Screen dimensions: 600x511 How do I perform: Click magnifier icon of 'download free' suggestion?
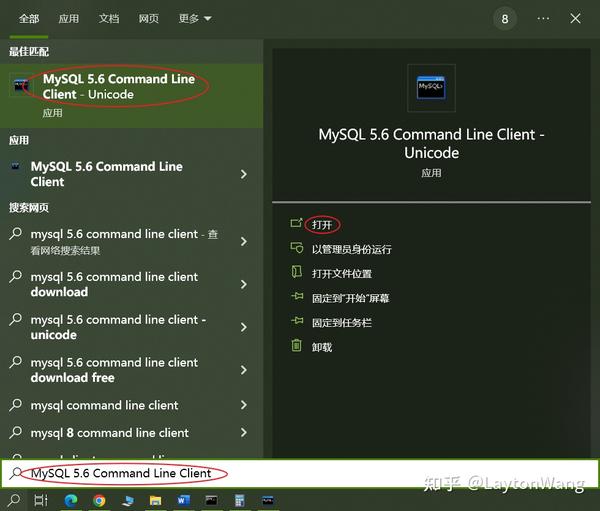click(x=15, y=362)
